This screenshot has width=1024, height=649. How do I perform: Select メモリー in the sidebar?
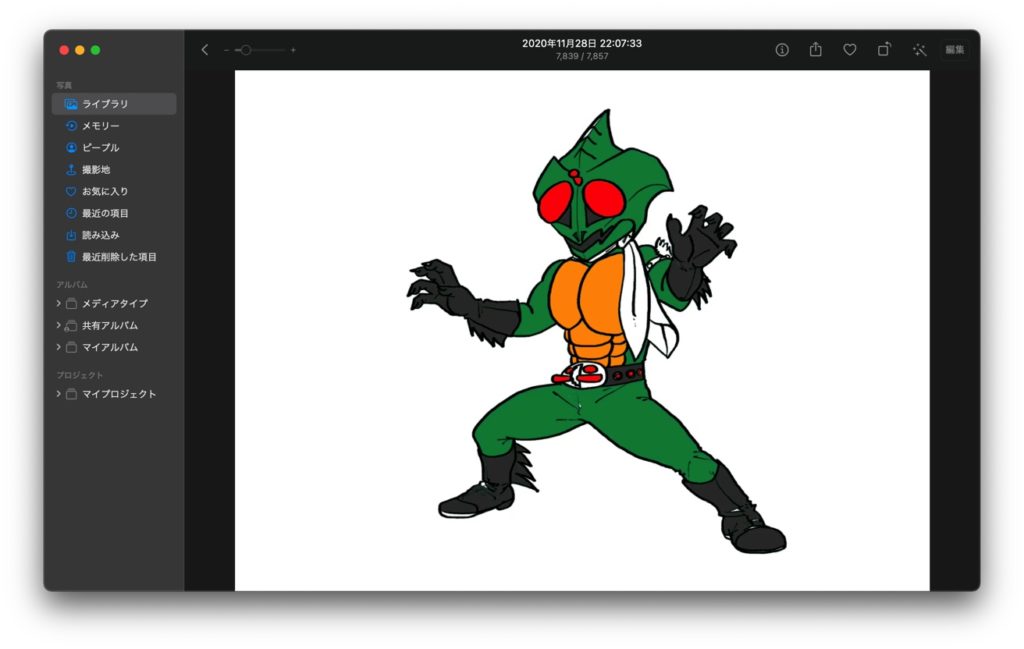click(114, 125)
